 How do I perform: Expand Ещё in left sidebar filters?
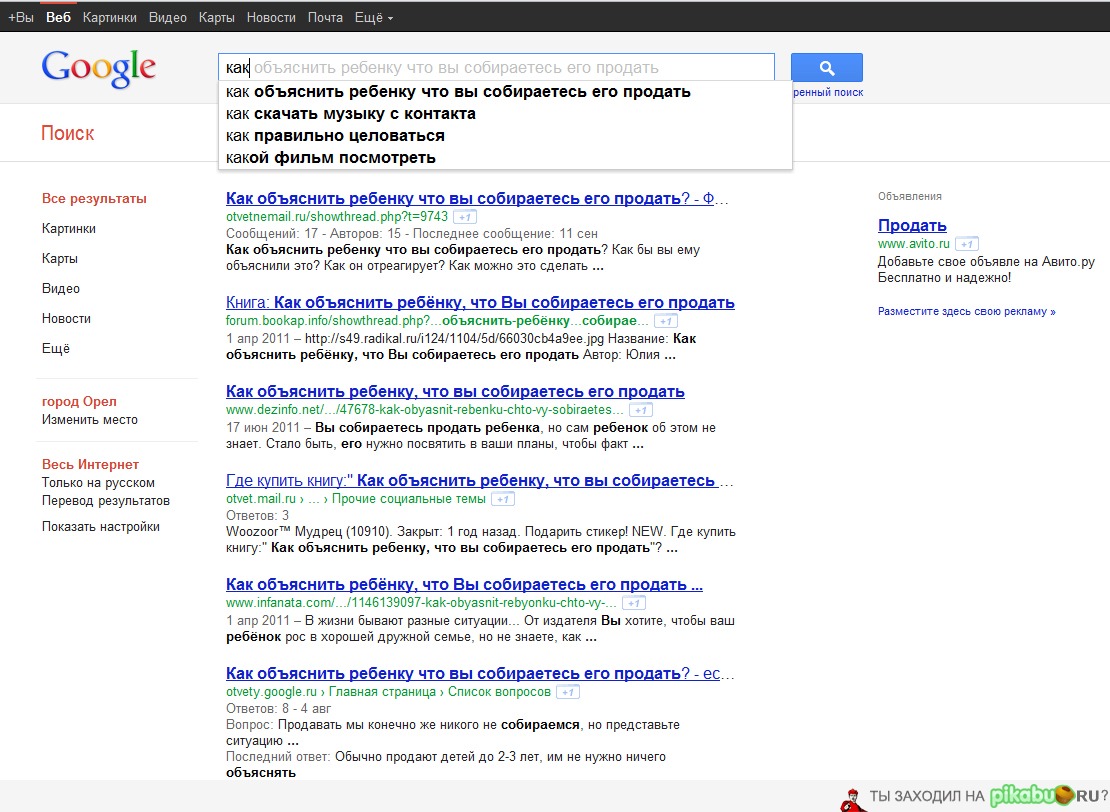[x=56, y=348]
